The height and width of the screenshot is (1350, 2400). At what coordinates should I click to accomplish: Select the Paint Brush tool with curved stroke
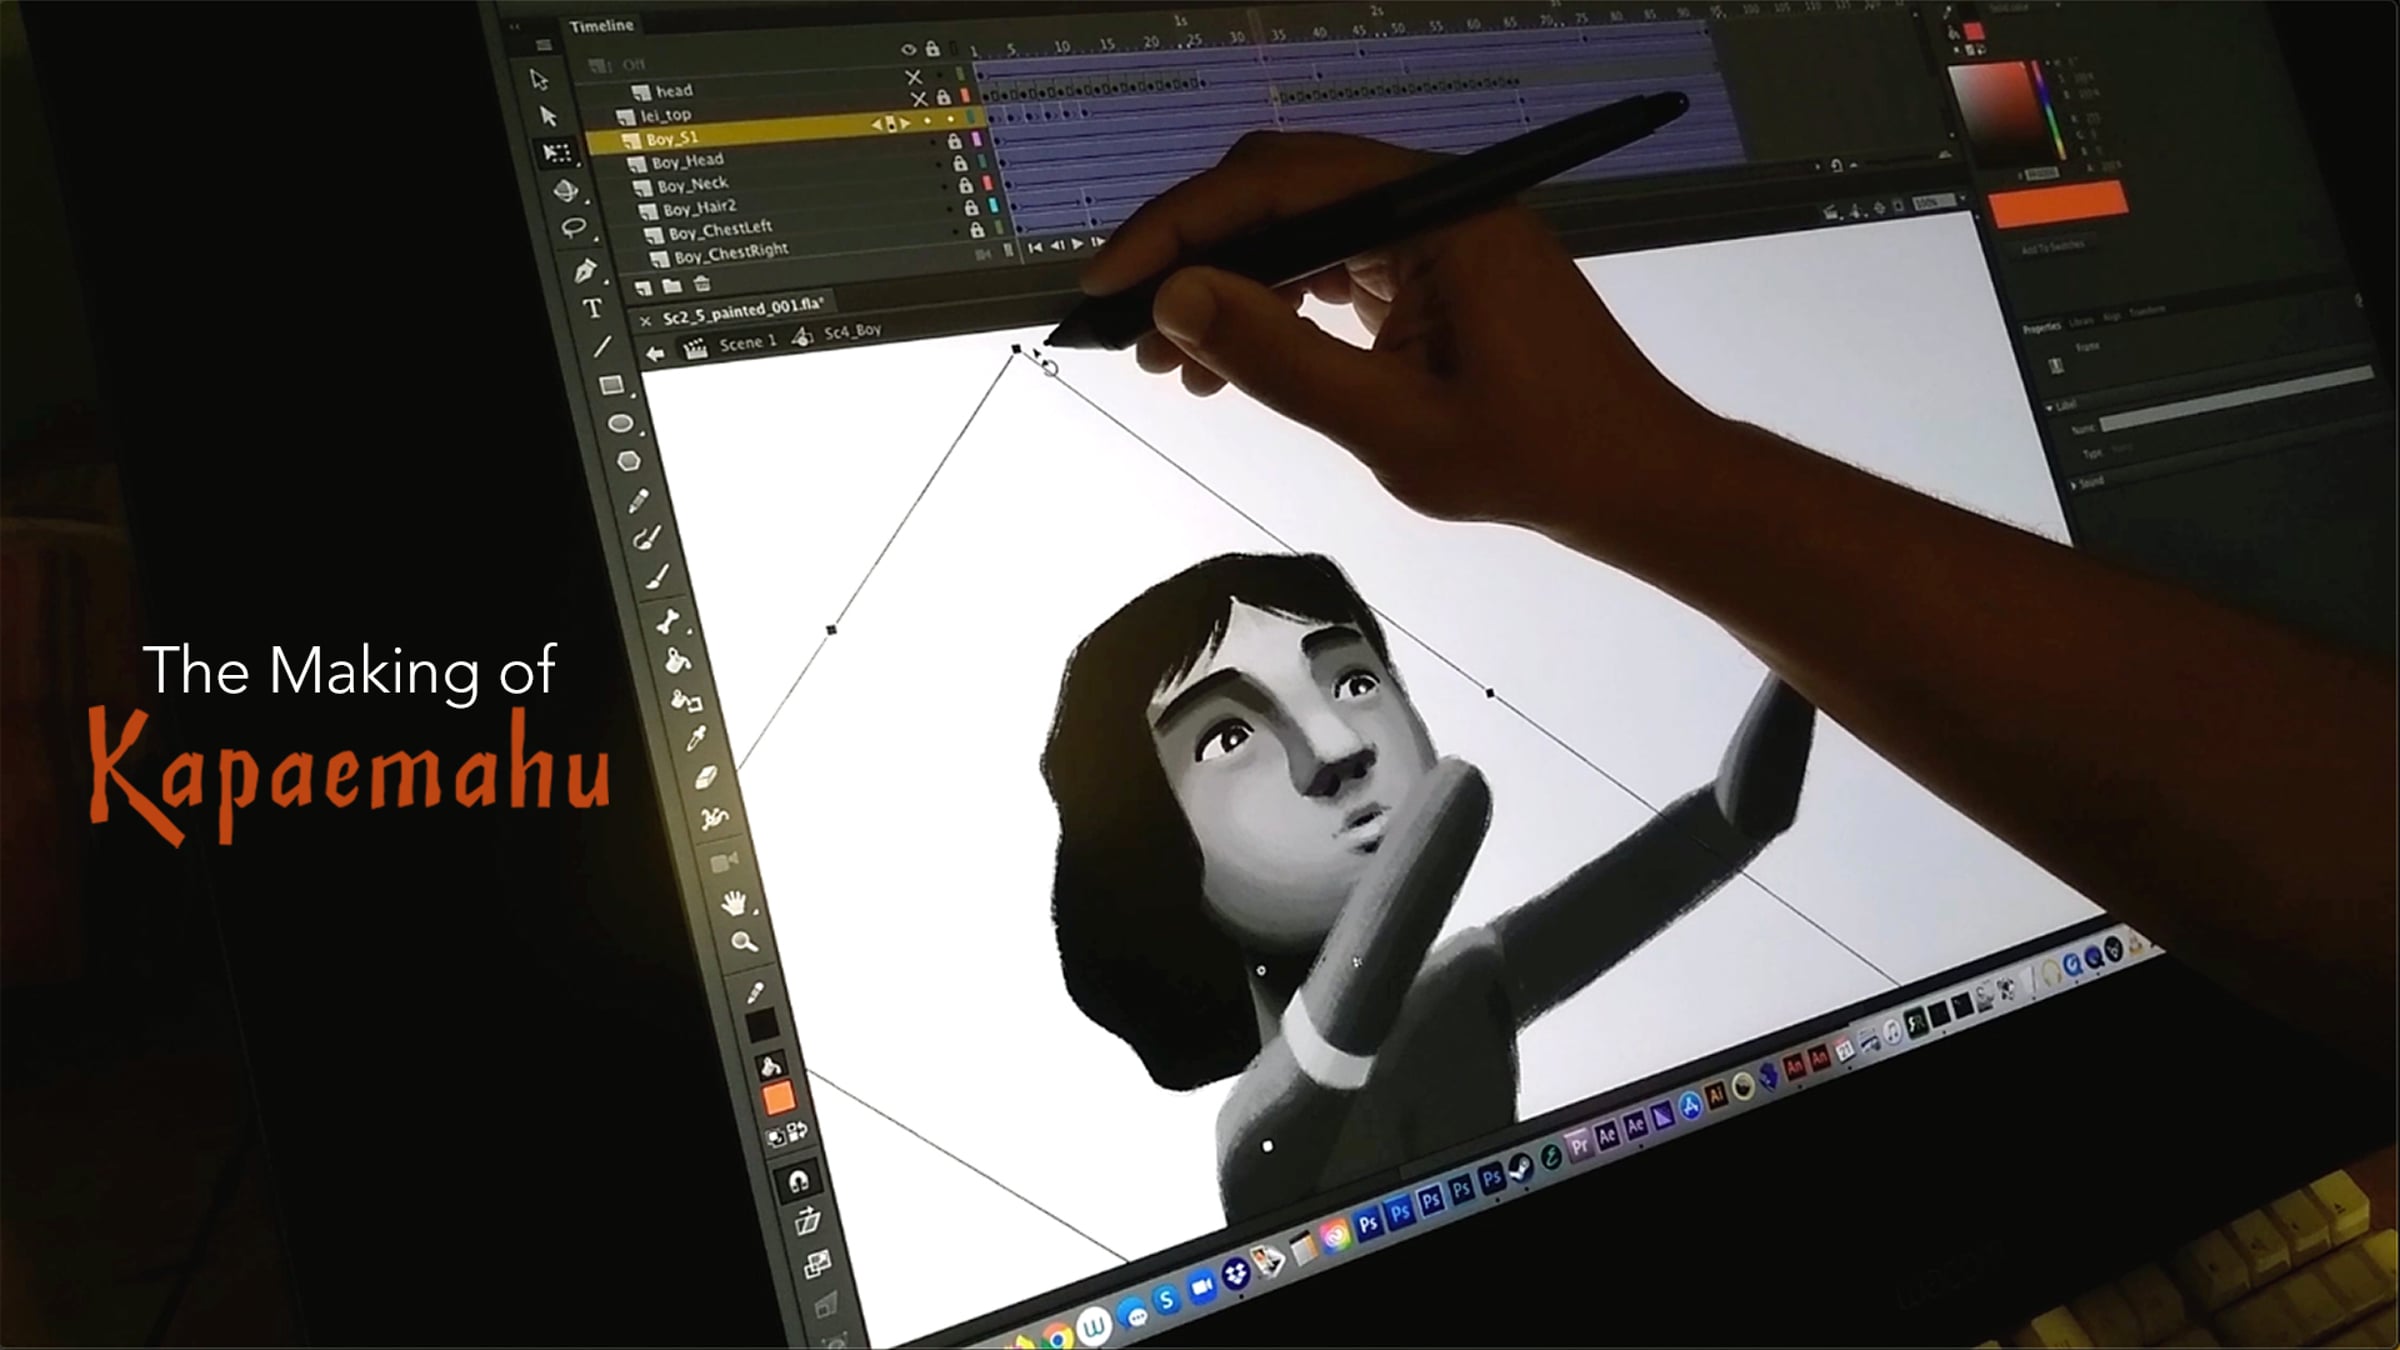647,539
